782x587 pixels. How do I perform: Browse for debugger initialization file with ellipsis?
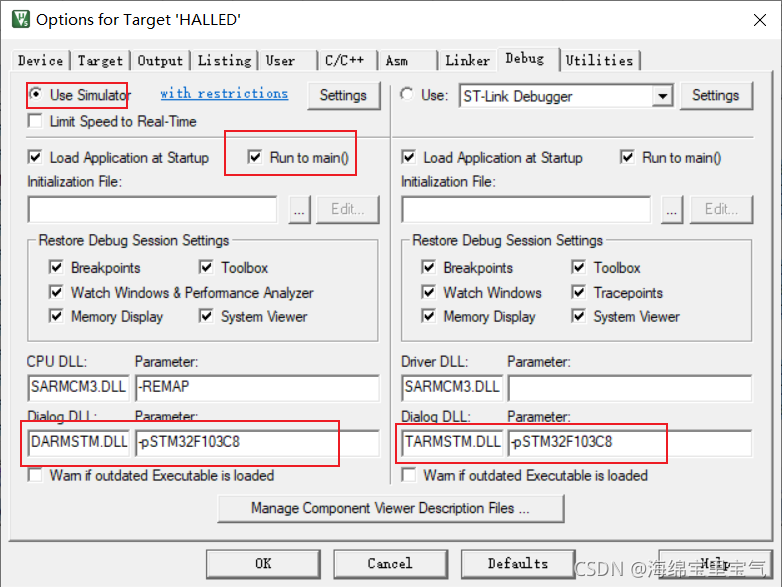coord(672,209)
